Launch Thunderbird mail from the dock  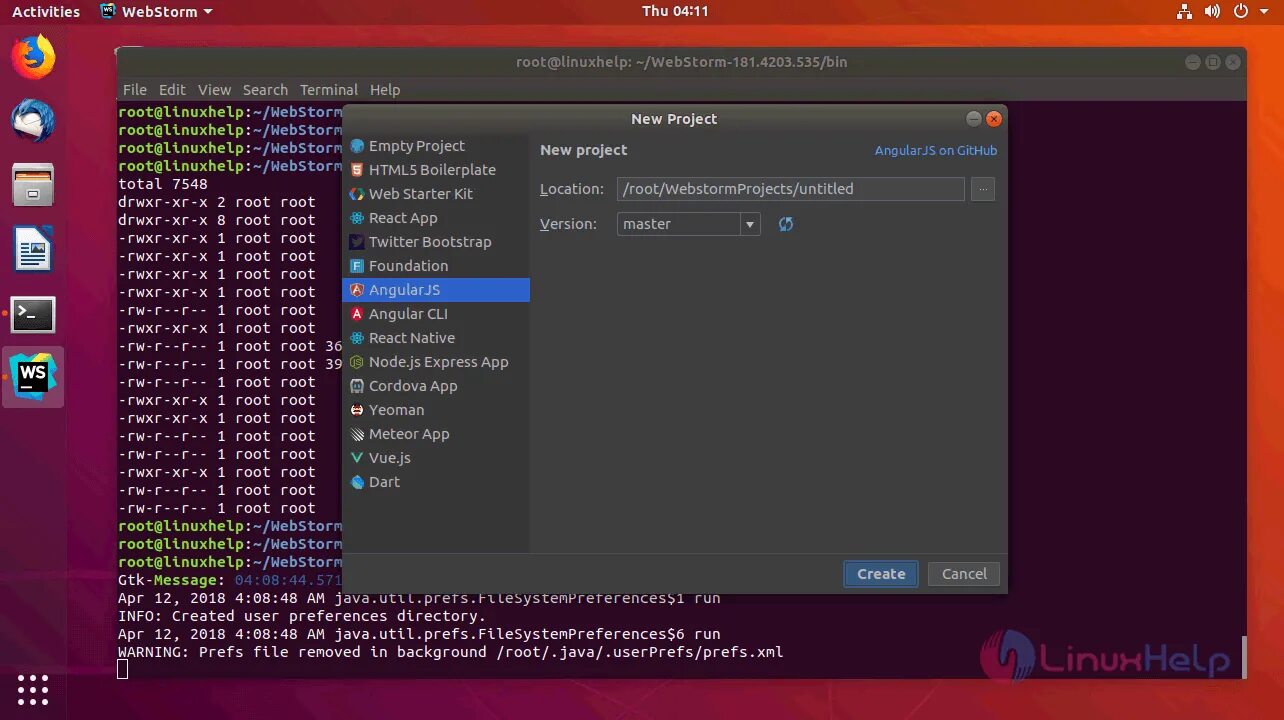click(x=33, y=121)
